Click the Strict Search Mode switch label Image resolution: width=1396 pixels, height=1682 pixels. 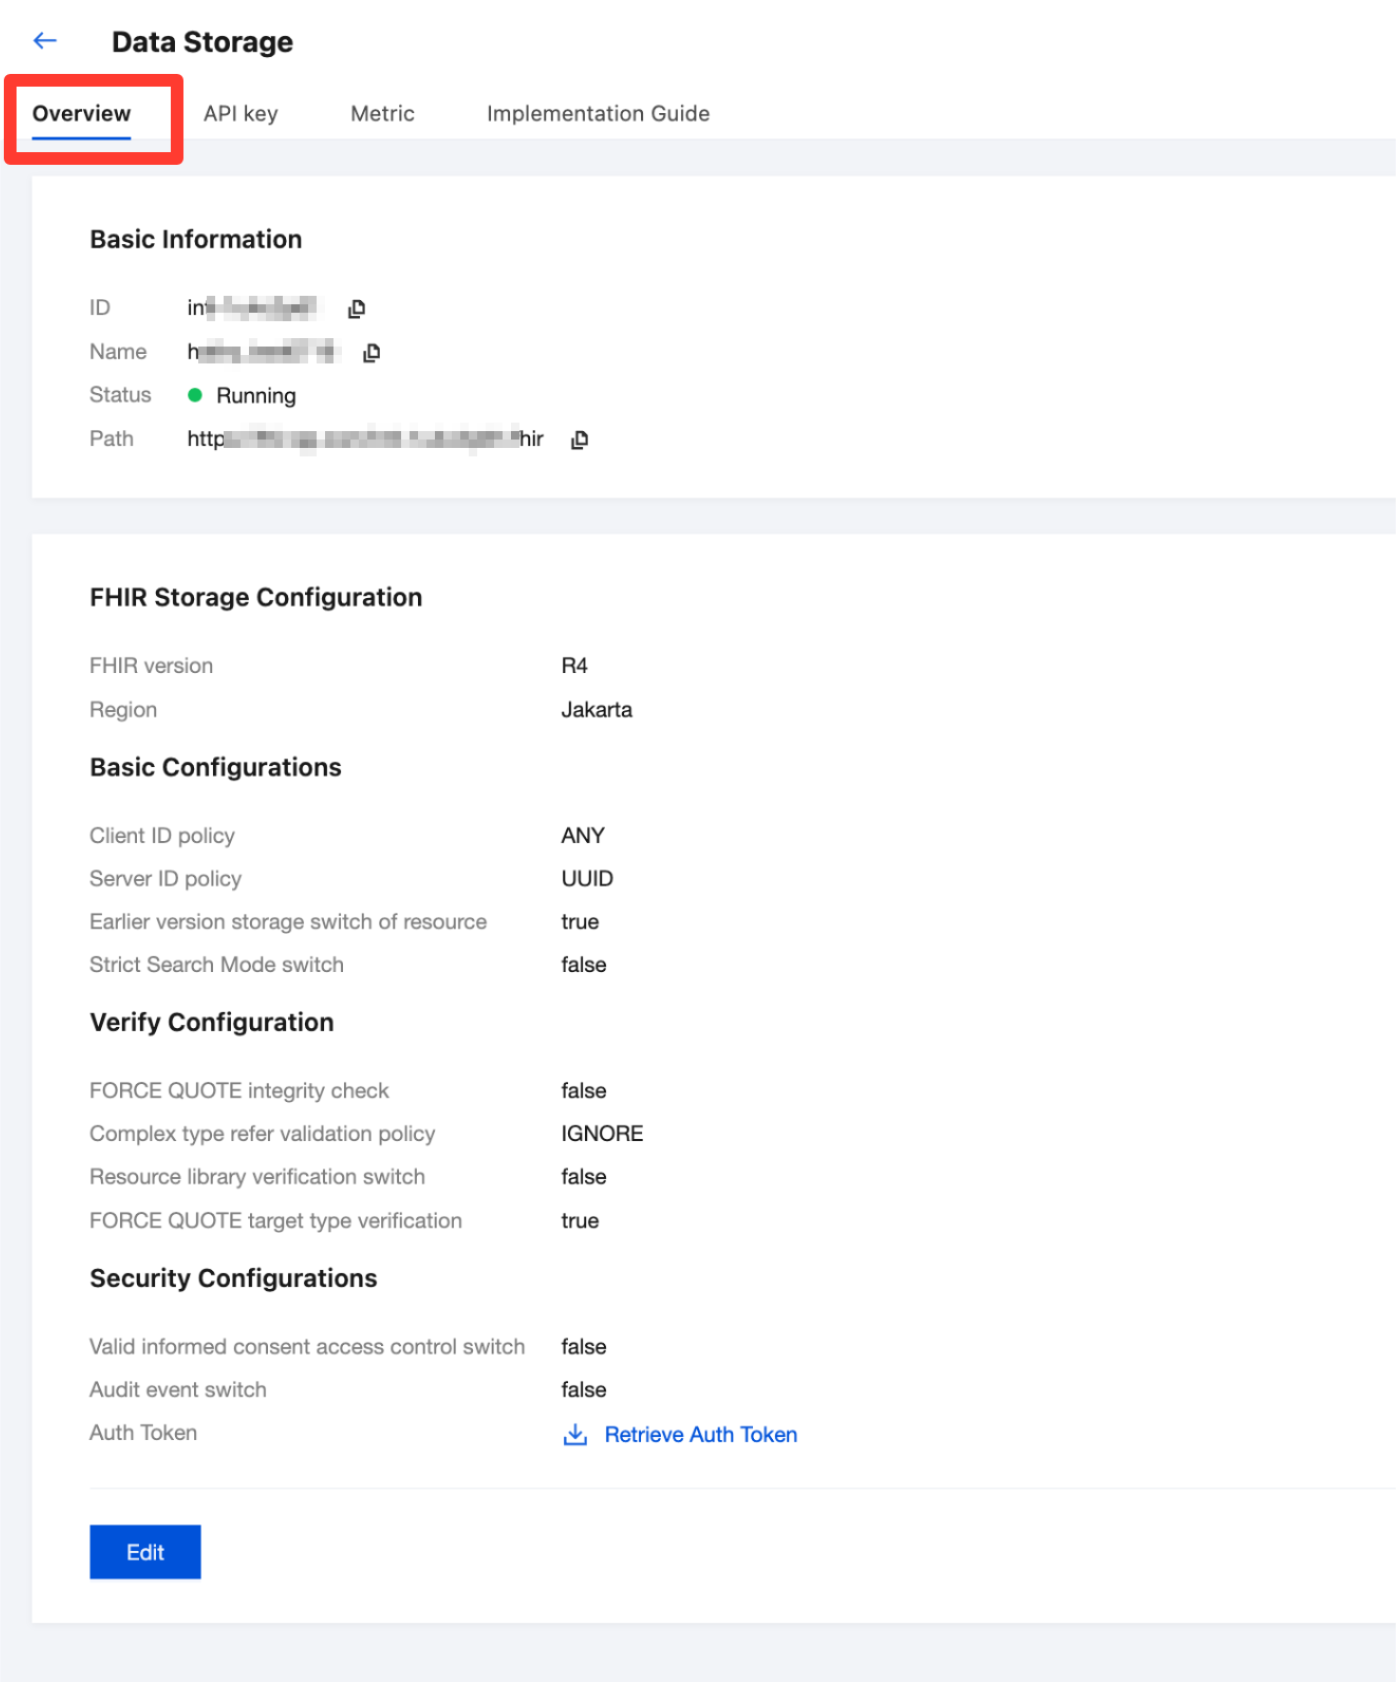click(x=217, y=965)
